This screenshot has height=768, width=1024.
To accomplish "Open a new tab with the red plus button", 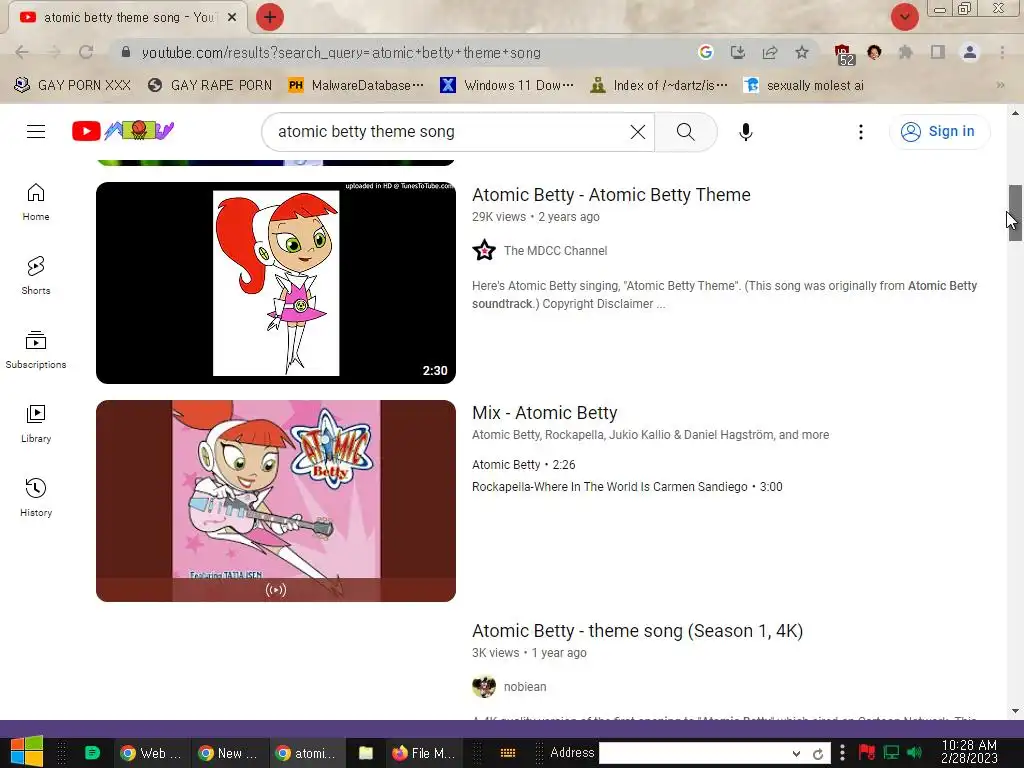I will [270, 17].
